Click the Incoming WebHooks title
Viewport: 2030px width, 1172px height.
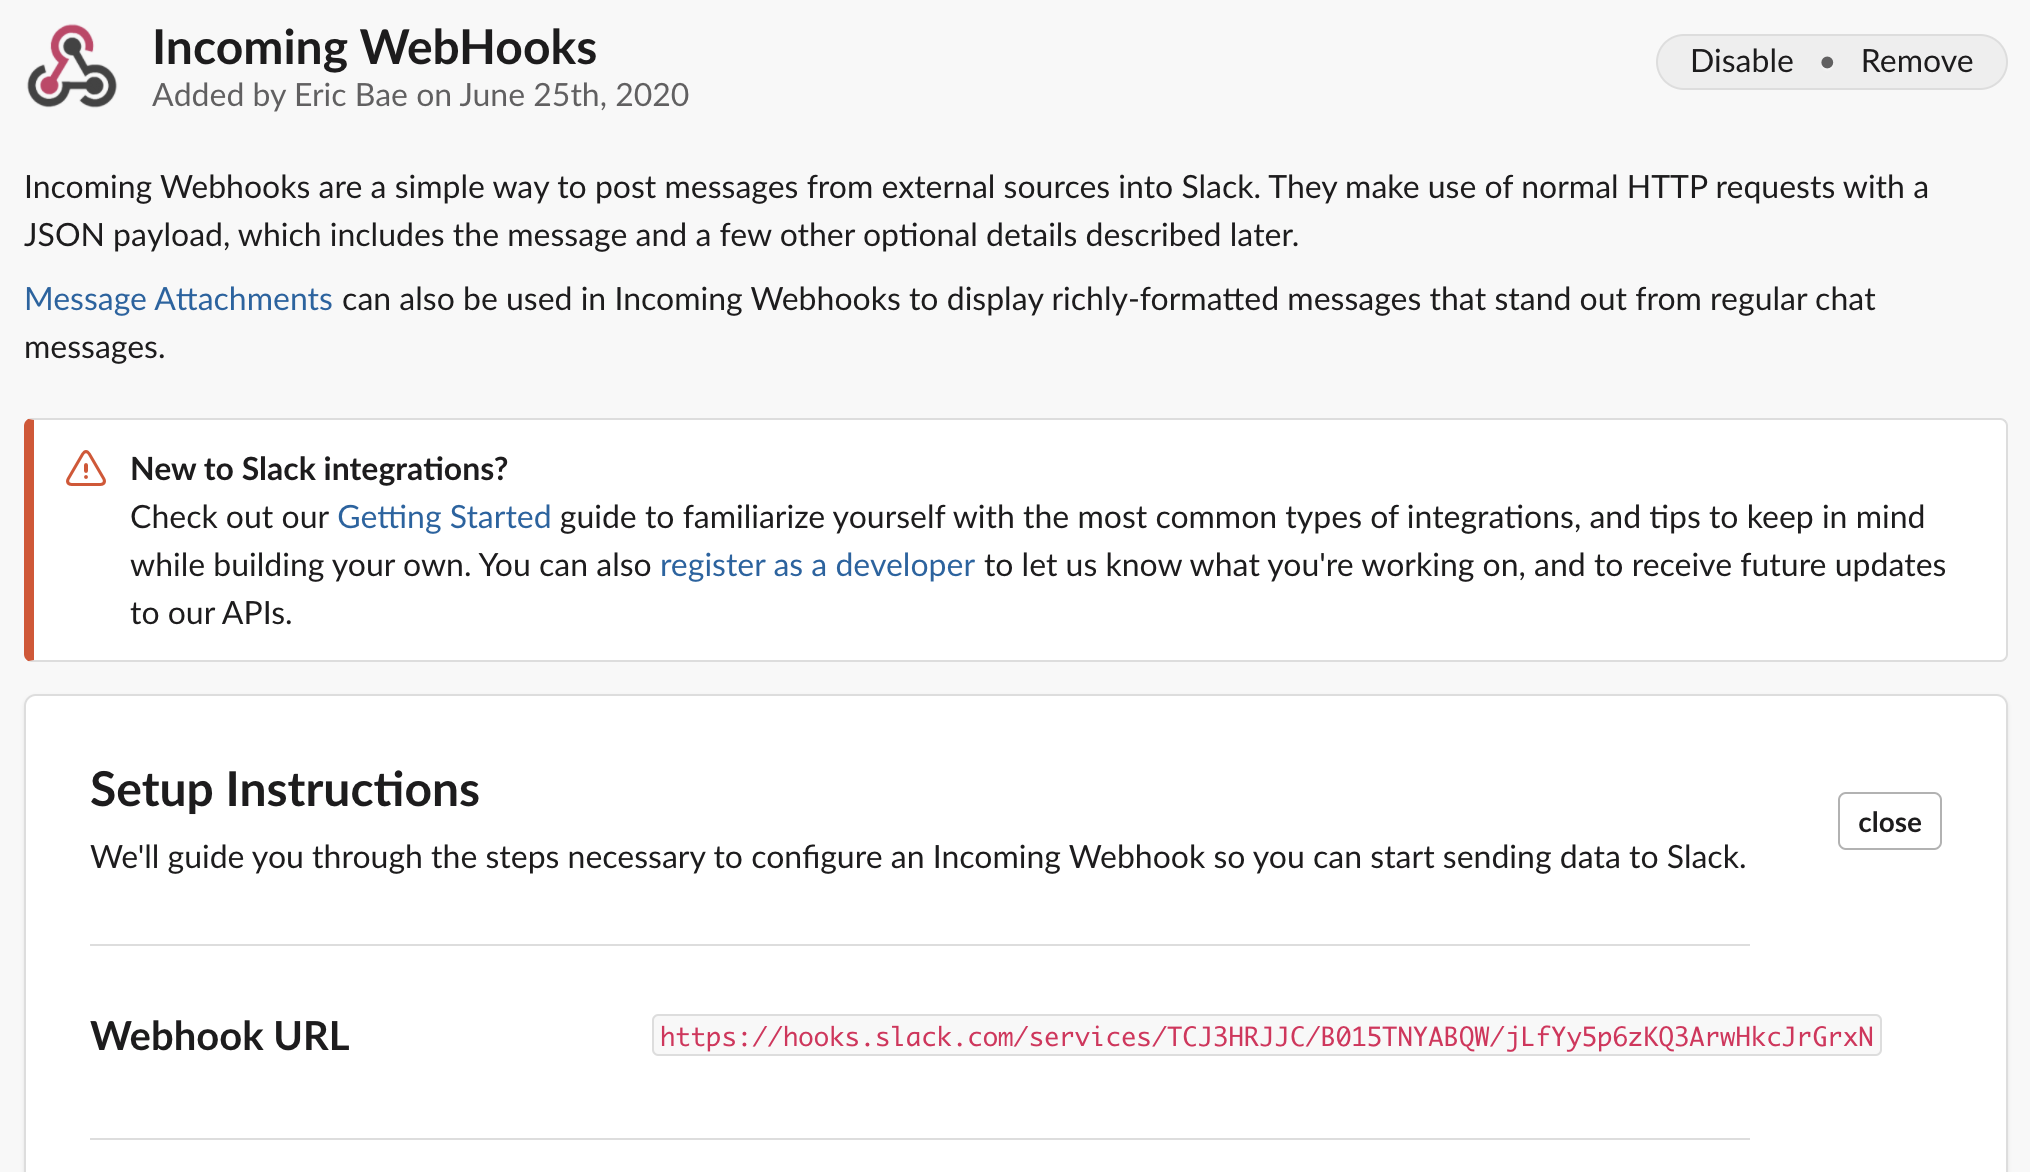pos(374,47)
